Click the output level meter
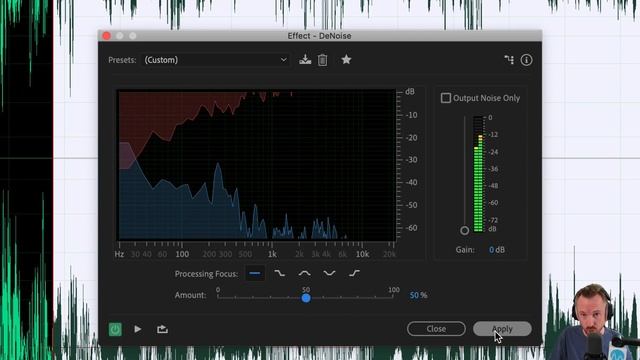 point(478,174)
